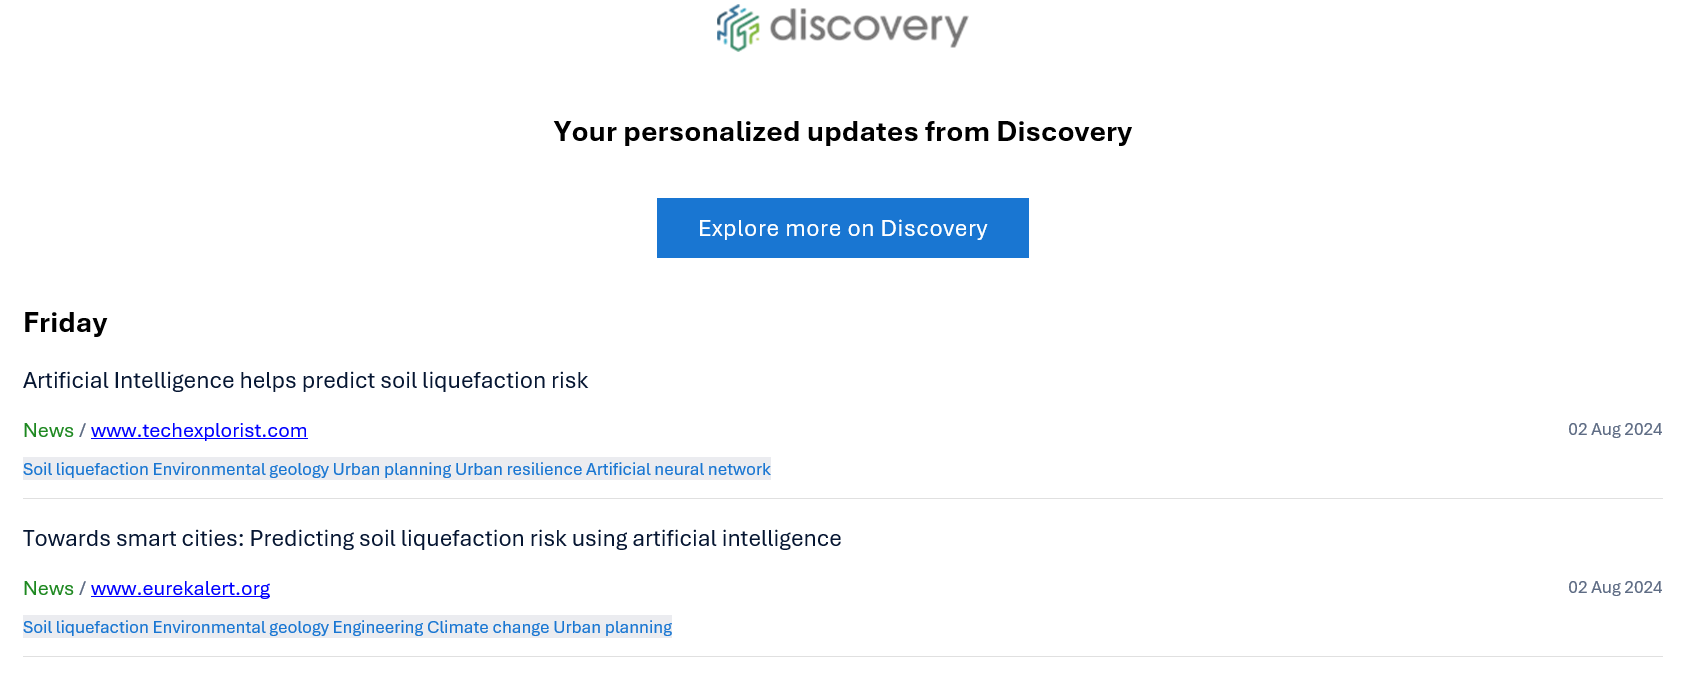1684x687 pixels.
Task: Click the Discovery logo icon
Action: (x=738, y=27)
